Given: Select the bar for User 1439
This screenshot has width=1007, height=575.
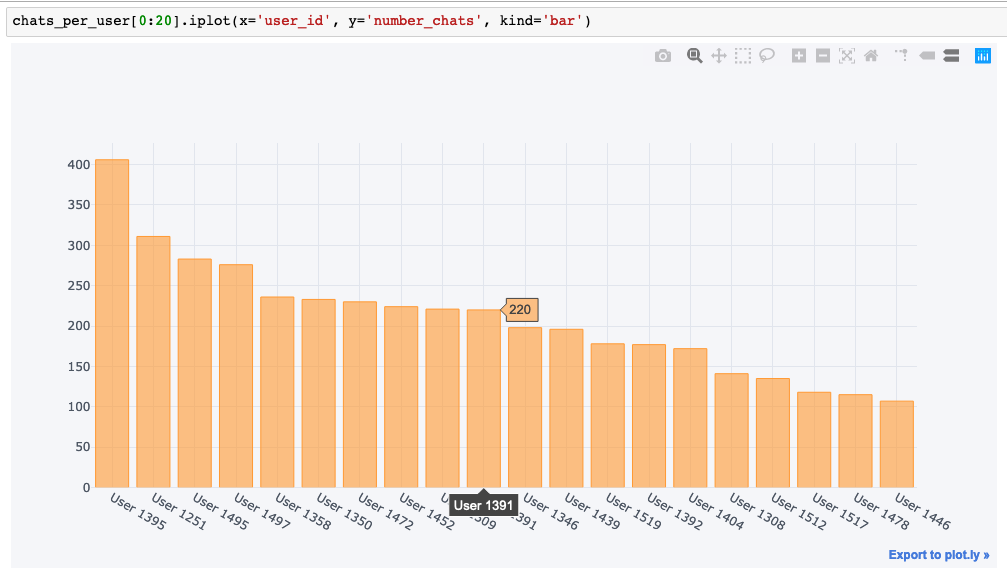Looking at the screenshot, I should [566, 409].
